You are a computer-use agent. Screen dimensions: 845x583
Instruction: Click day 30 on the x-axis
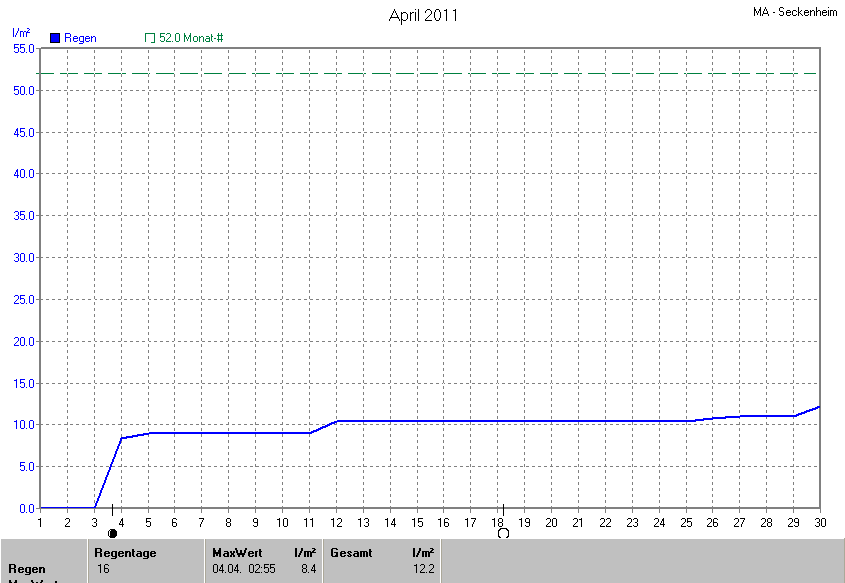pyautogui.click(x=820, y=522)
